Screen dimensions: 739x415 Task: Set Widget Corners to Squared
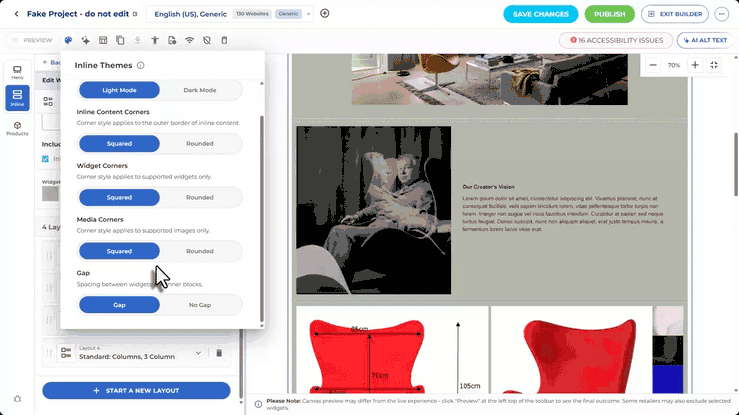point(119,197)
